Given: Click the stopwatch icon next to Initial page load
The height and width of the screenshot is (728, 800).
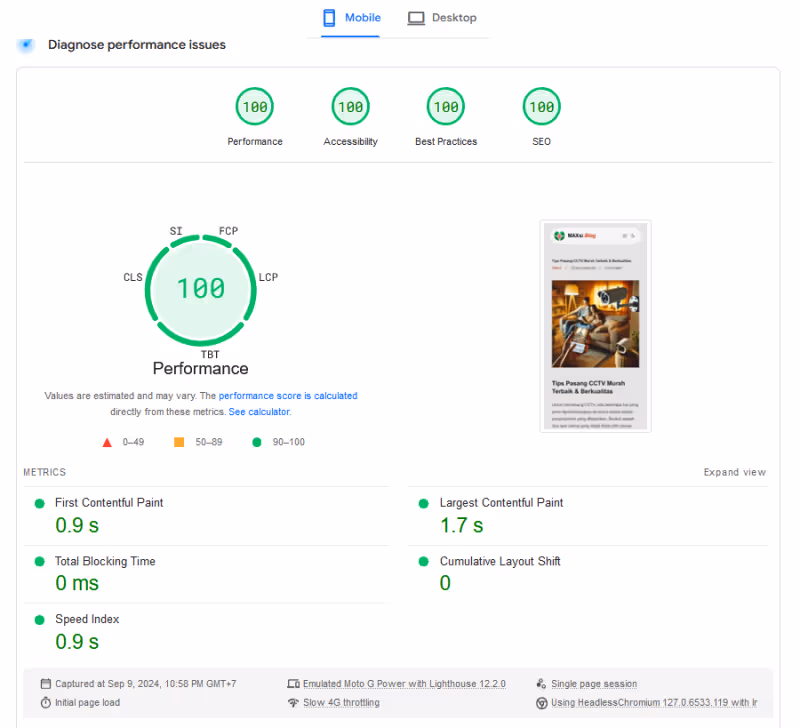Looking at the screenshot, I should tap(44, 703).
